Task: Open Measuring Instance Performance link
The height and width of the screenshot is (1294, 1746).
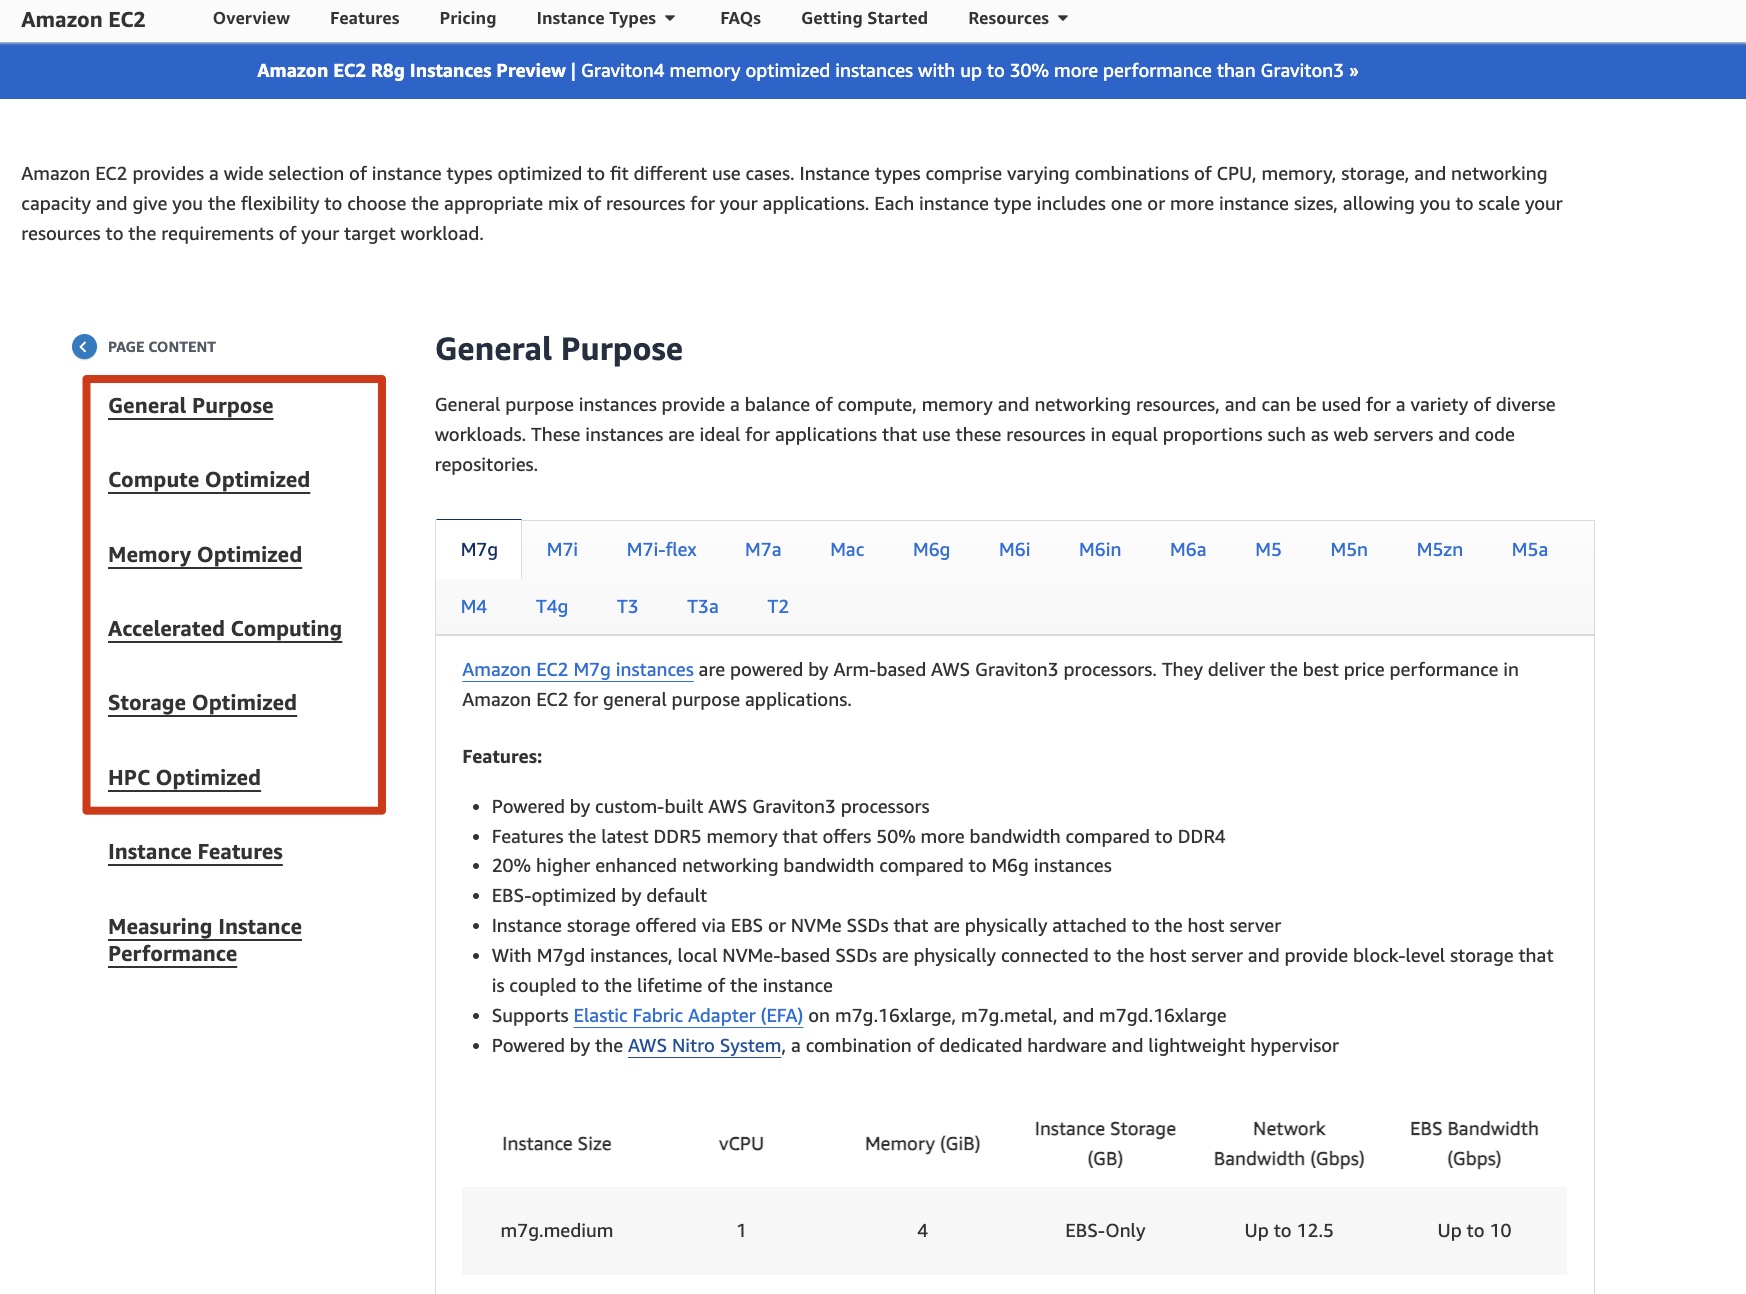Action: (204, 940)
